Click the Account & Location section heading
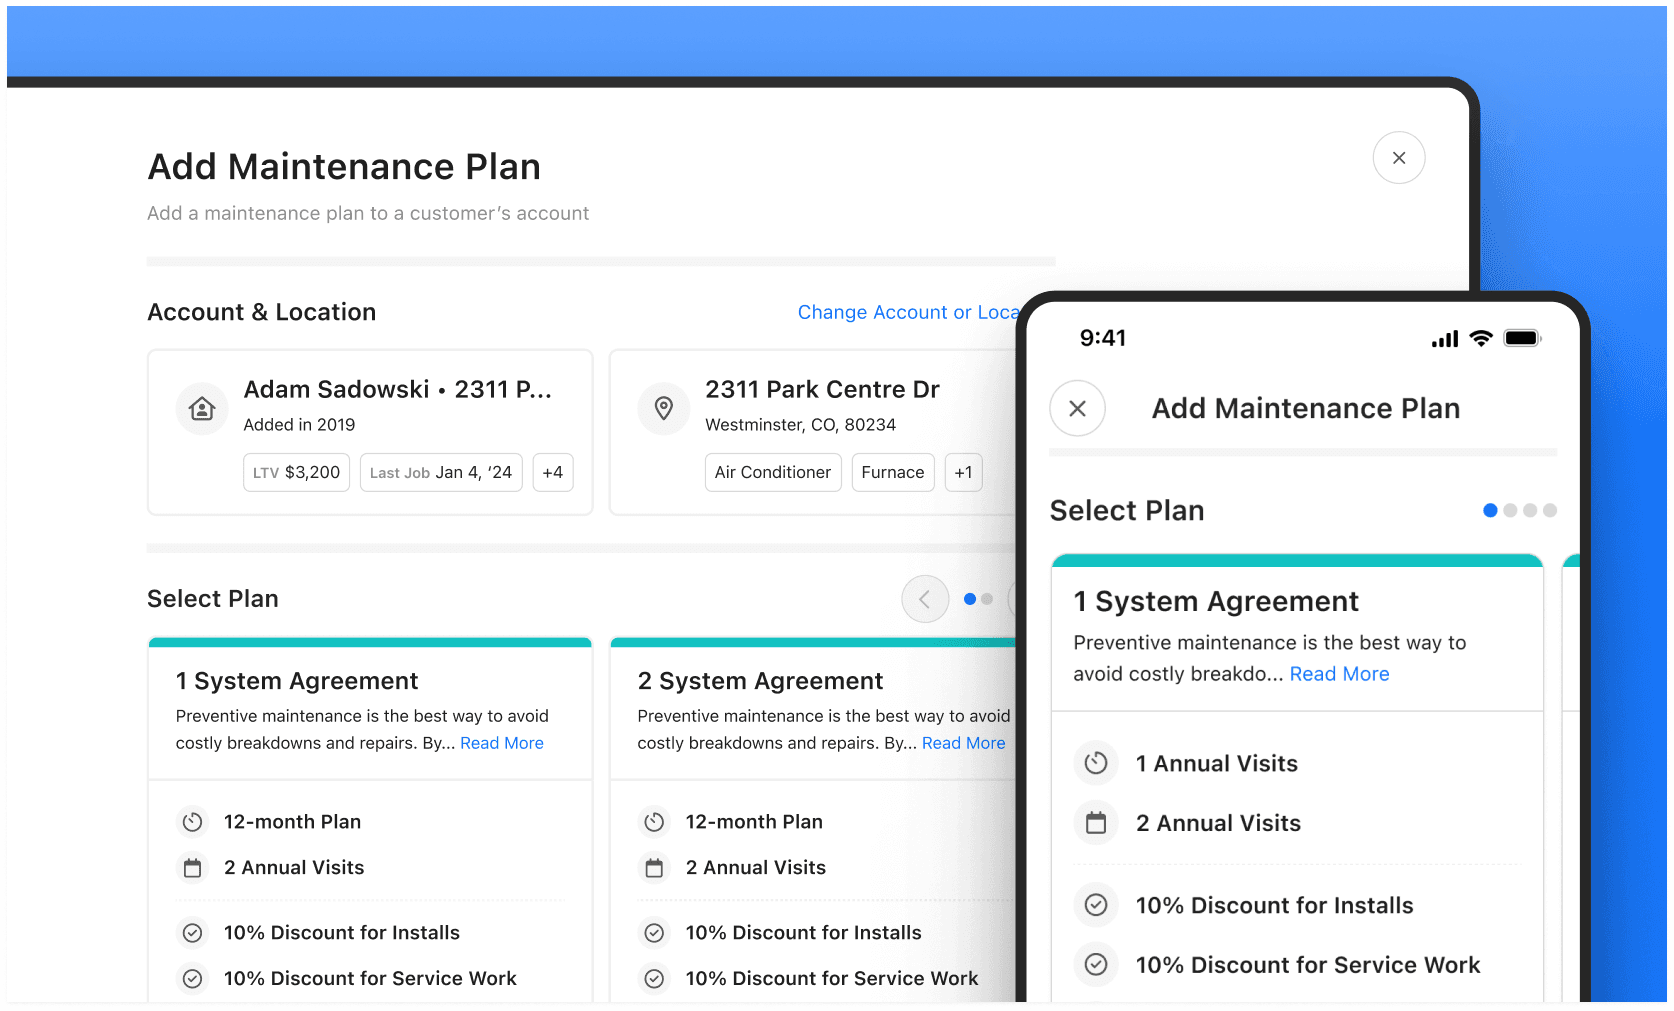This screenshot has width=1674, height=1011. pos(261,312)
